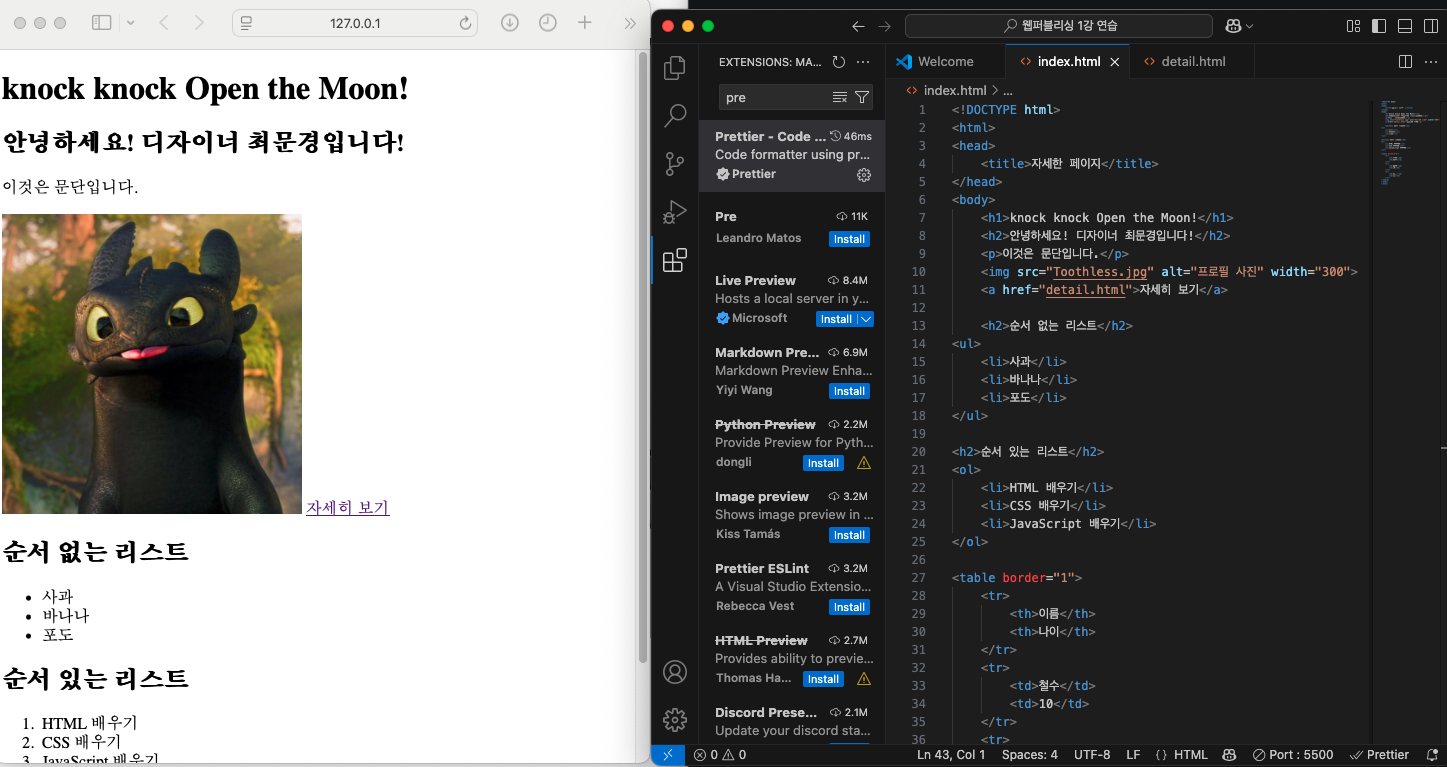Open the Extensions view more actions menu
This screenshot has height=767, width=1447.
pos(863,62)
